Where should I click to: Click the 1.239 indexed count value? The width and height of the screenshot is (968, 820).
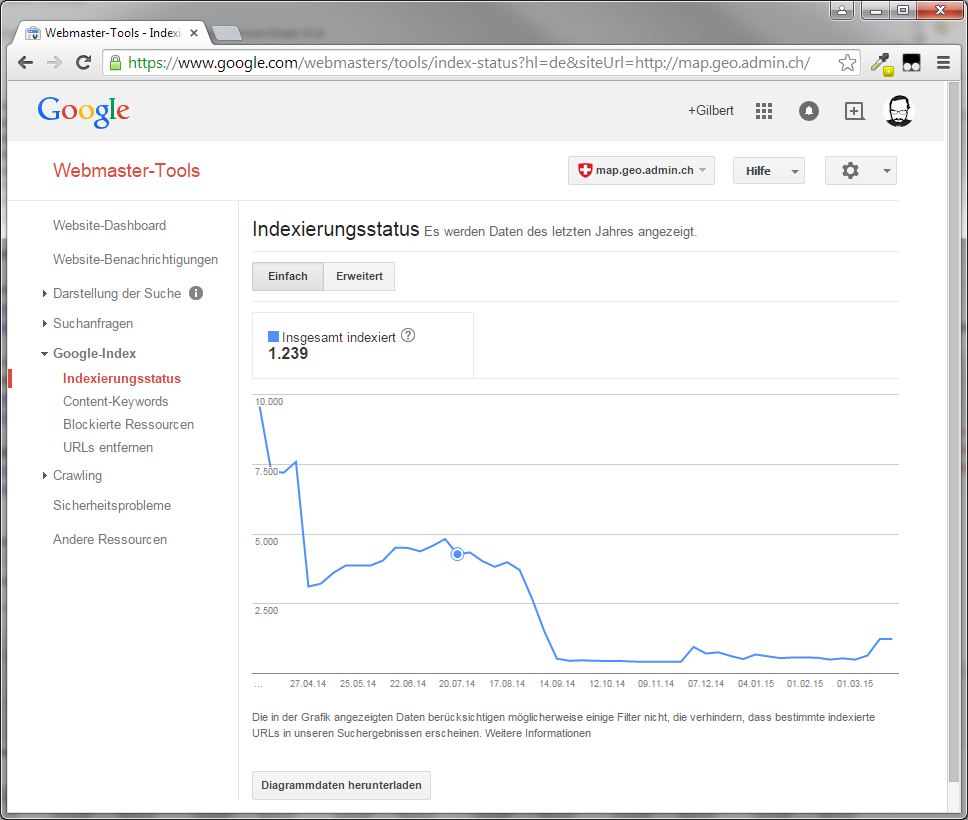pyautogui.click(x=288, y=354)
